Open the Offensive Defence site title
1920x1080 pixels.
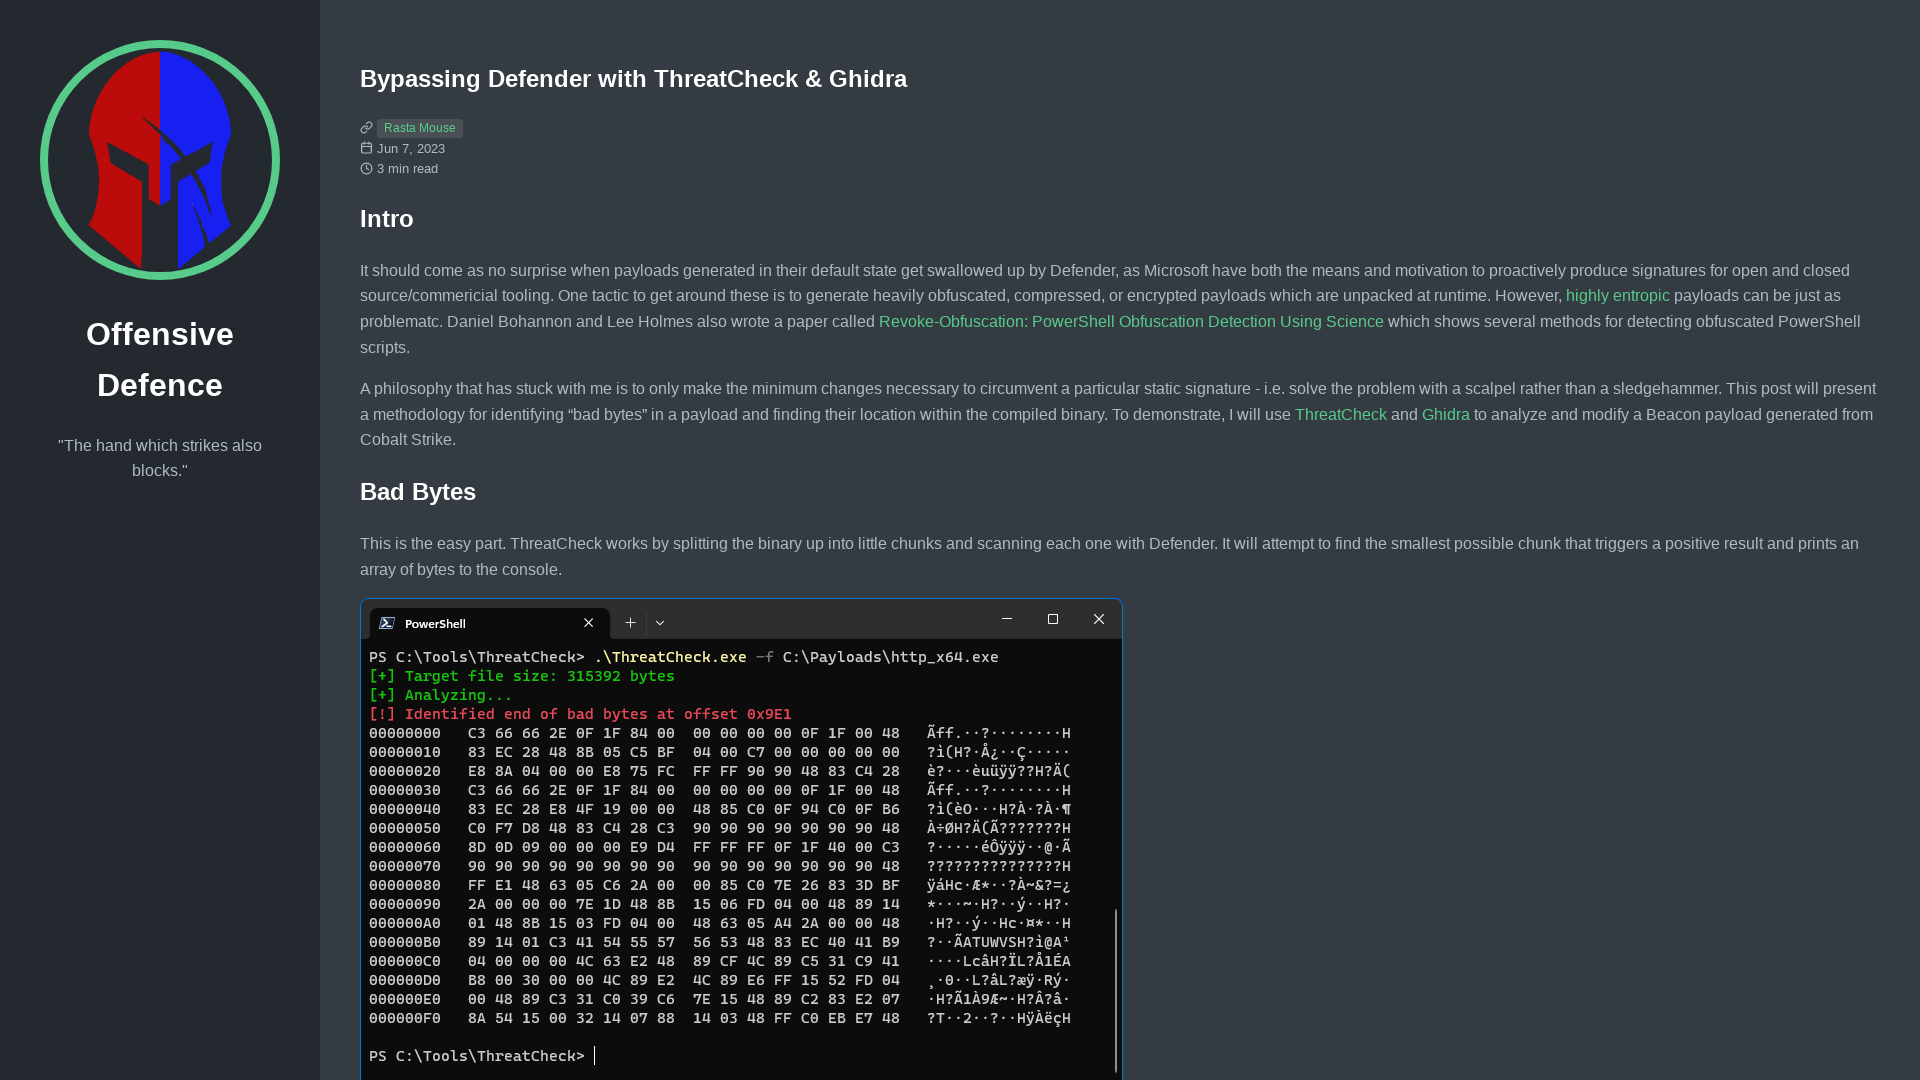click(160, 359)
